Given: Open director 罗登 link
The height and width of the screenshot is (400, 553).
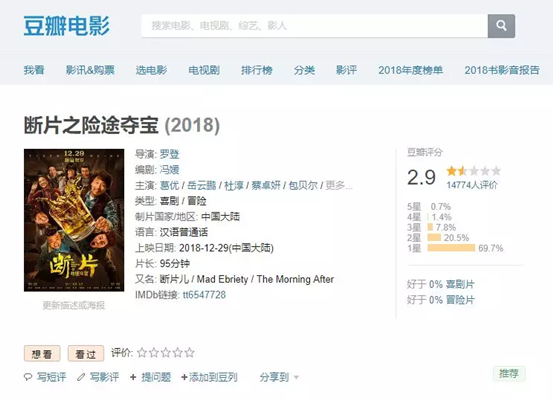Looking at the screenshot, I should pyautogui.click(x=169, y=154).
